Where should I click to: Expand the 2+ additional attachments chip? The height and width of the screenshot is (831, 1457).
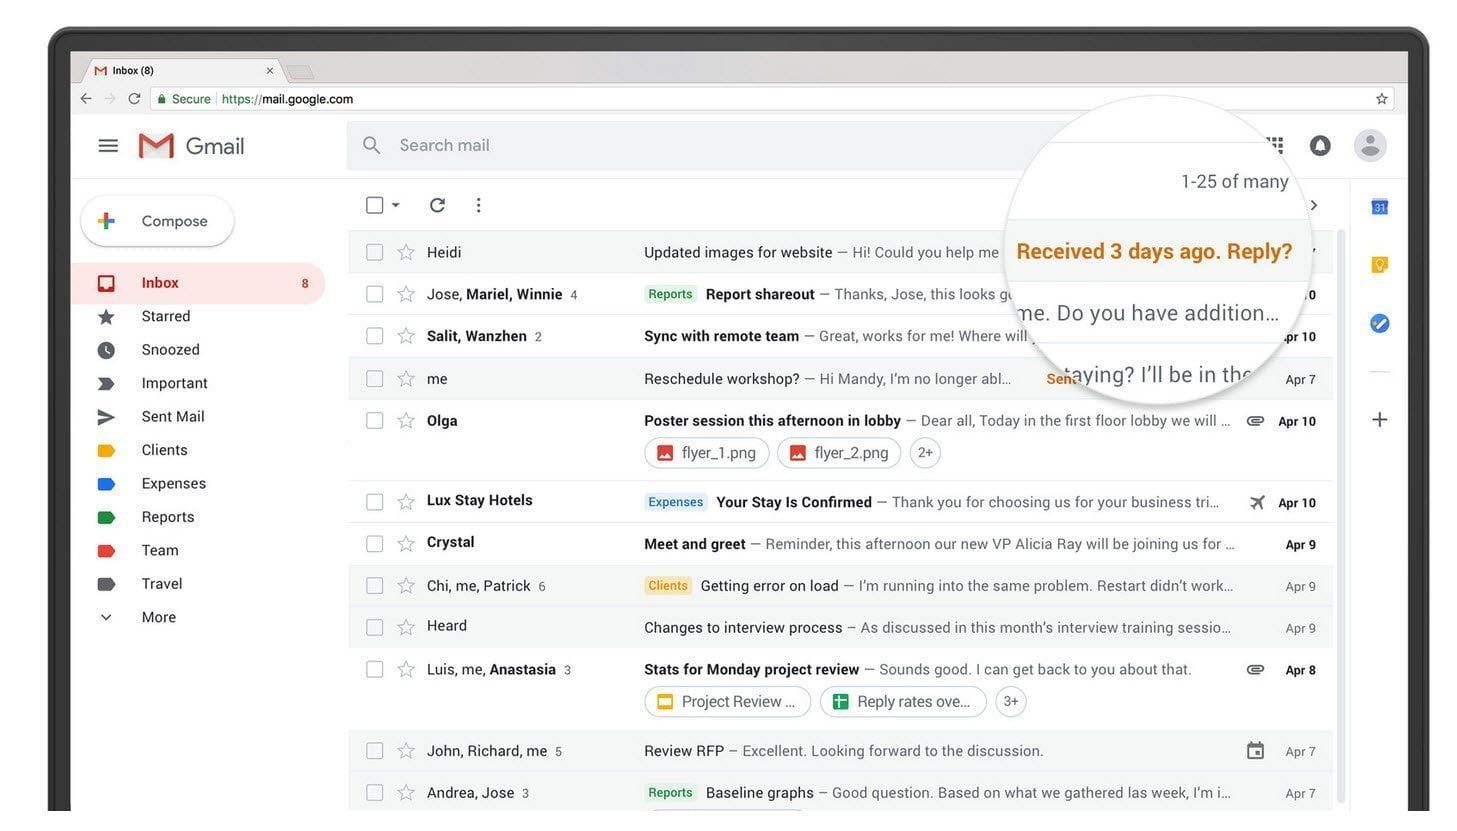click(x=925, y=453)
